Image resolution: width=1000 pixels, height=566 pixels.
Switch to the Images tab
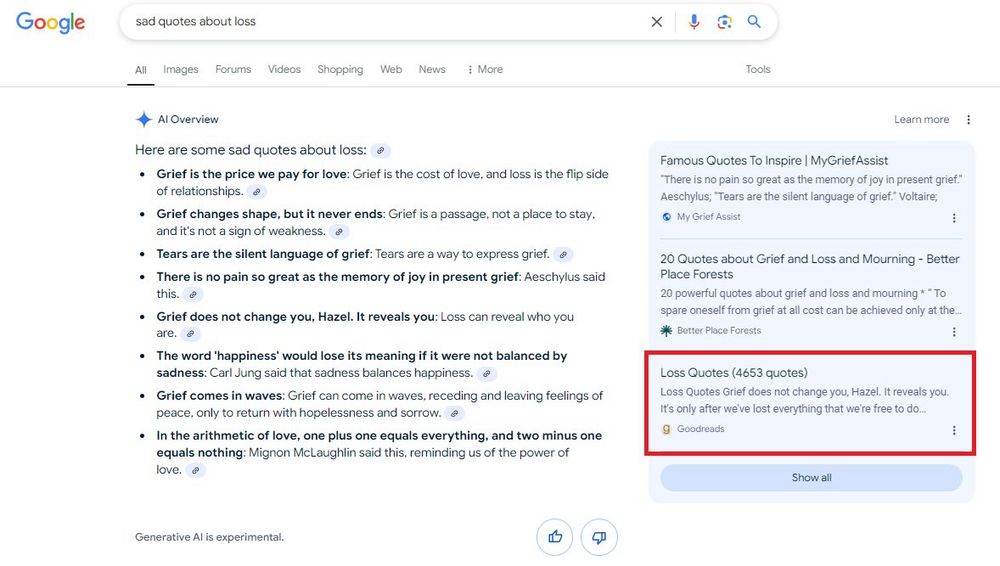tap(180, 69)
